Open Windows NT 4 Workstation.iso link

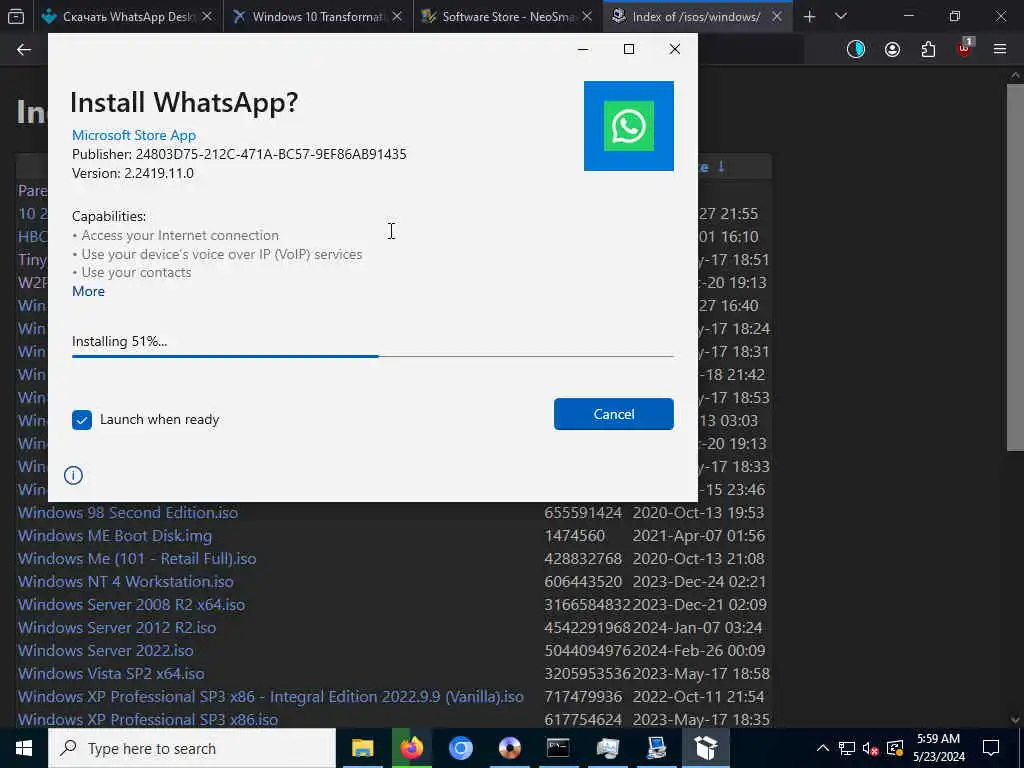(x=125, y=582)
